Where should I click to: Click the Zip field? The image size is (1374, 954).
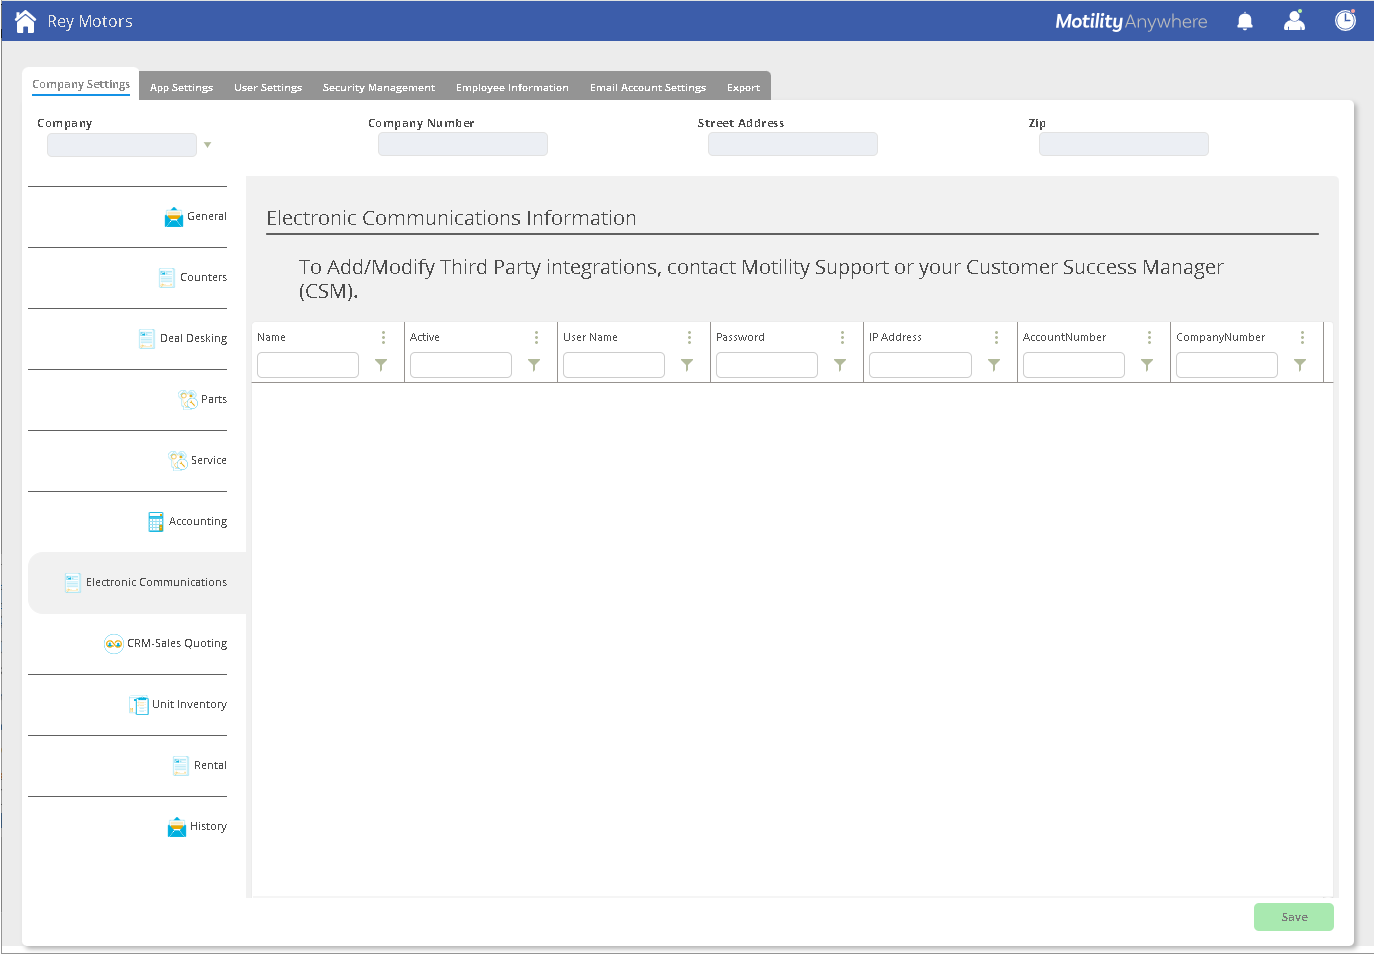pyautogui.click(x=1124, y=144)
